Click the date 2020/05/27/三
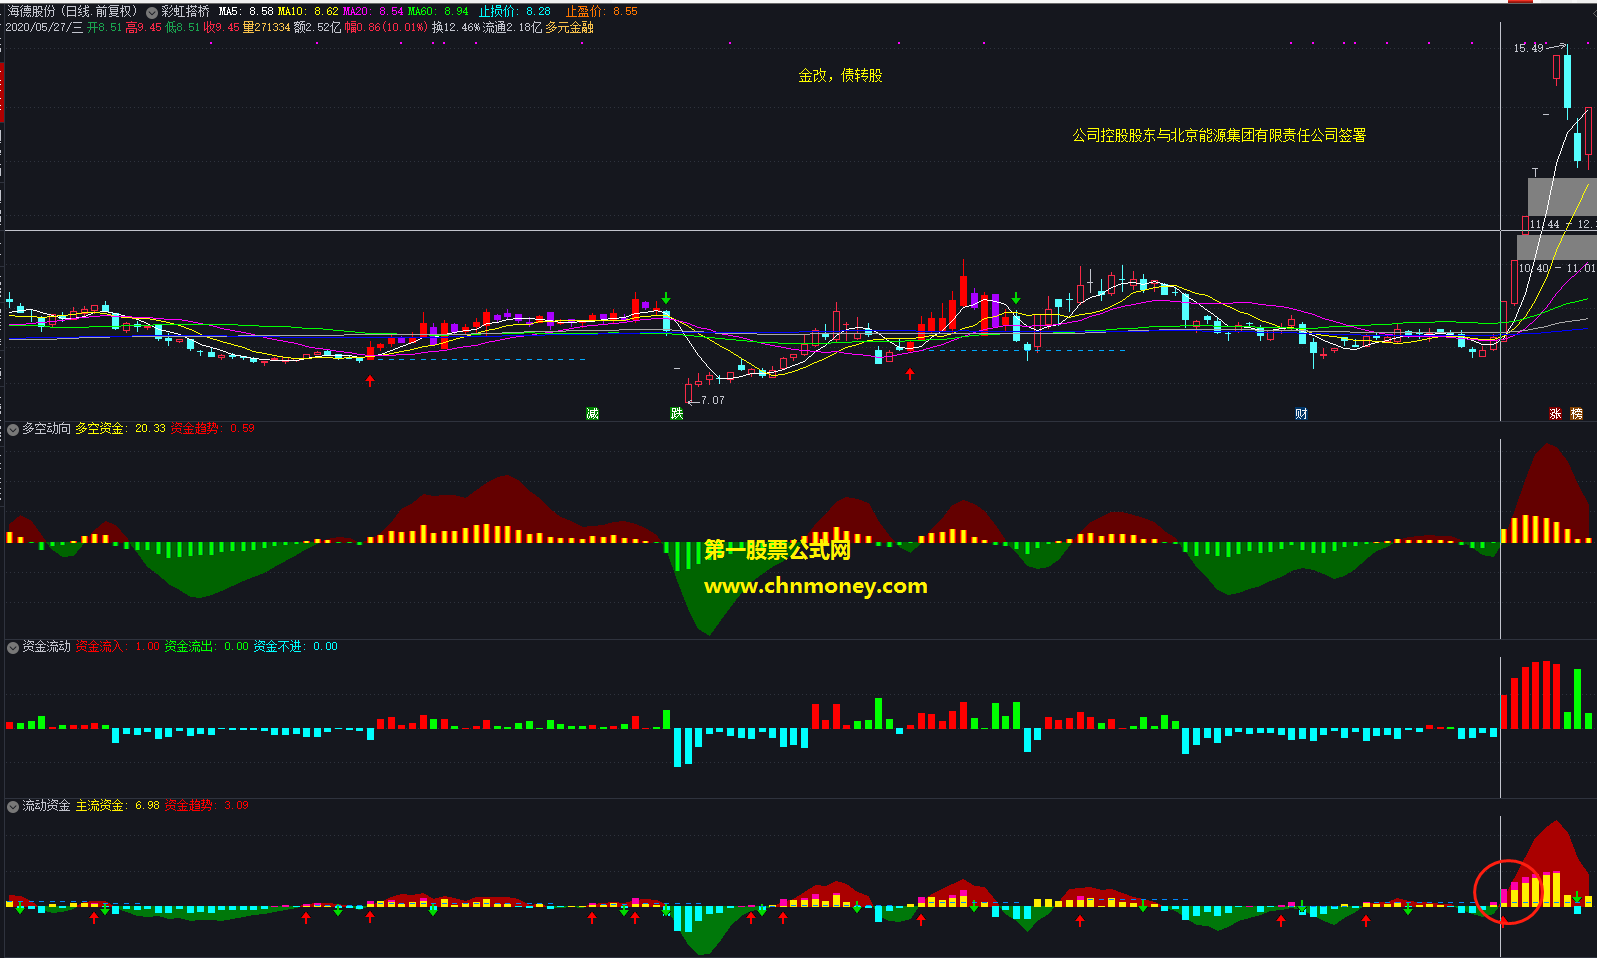Screen dimensions: 1597x958 pos(44,27)
